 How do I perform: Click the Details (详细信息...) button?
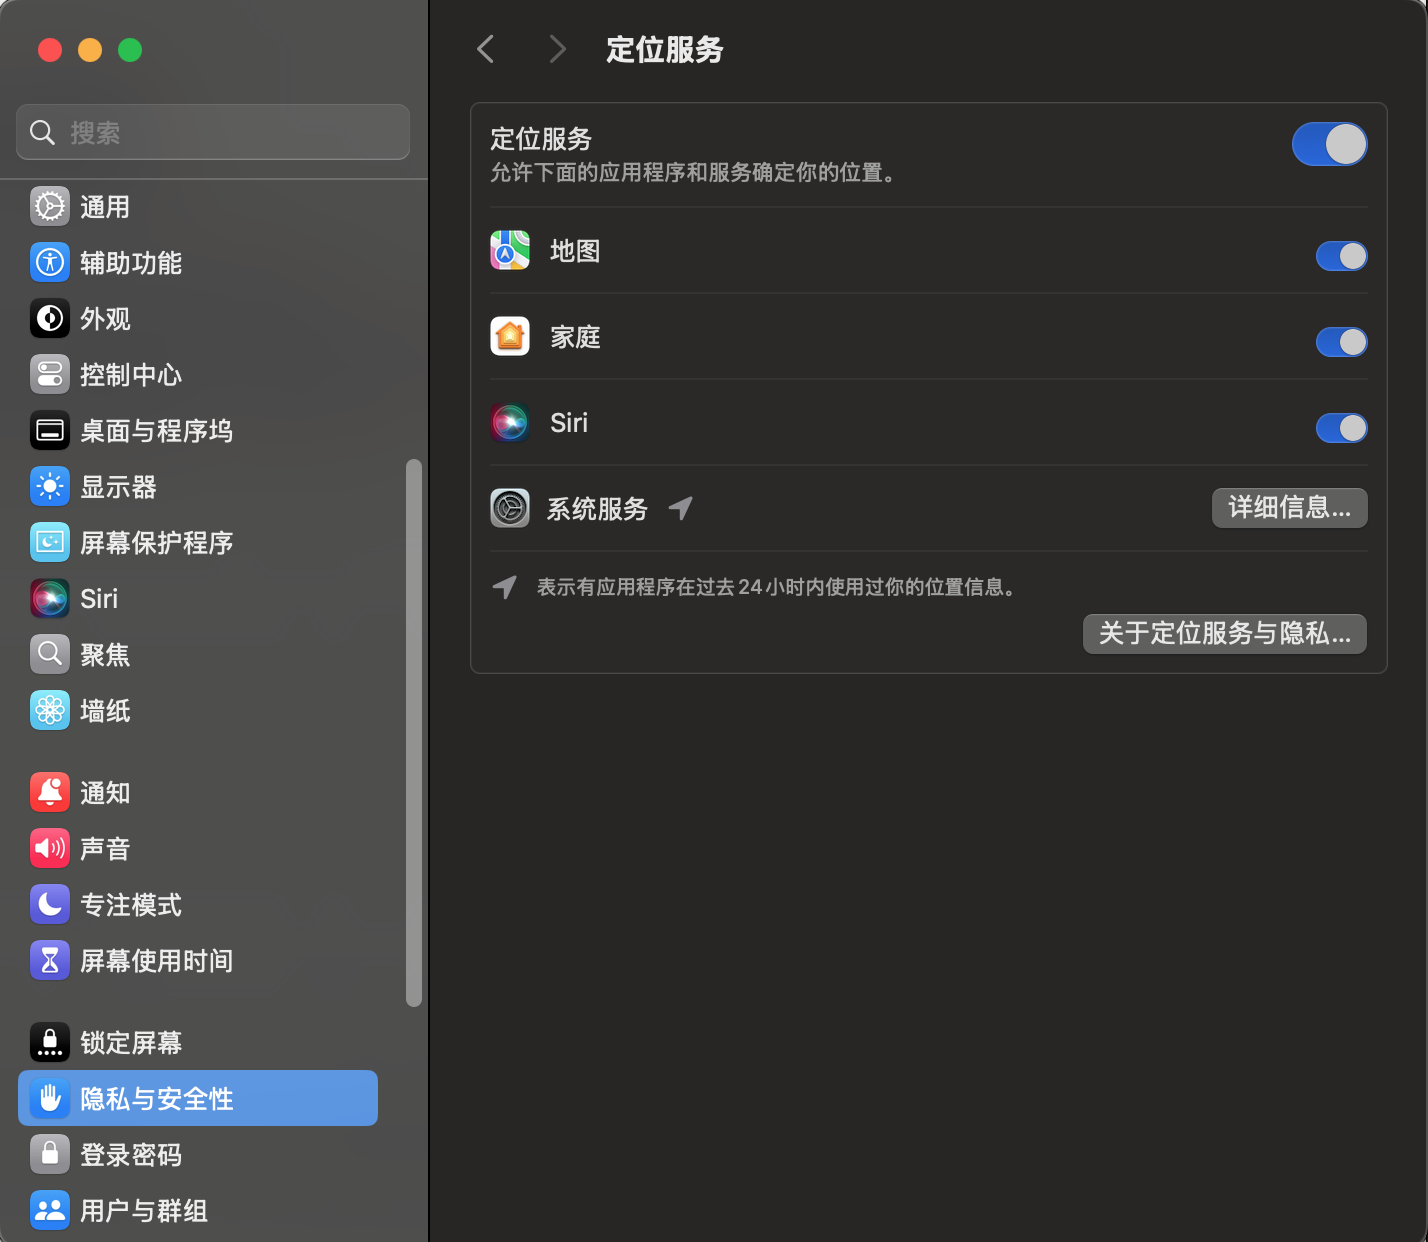point(1289,508)
